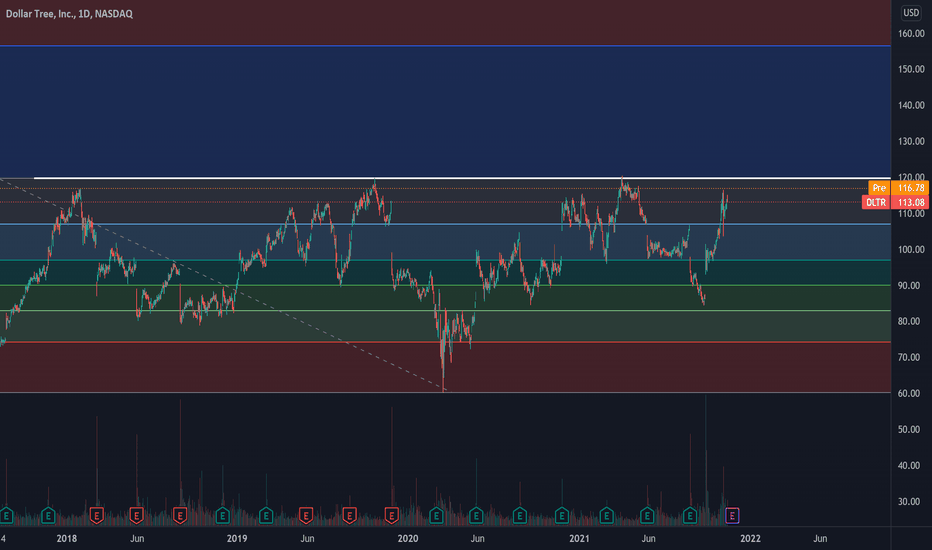Click the 2022 time axis label
Viewport: 932px width, 550px height.
pyautogui.click(x=750, y=539)
